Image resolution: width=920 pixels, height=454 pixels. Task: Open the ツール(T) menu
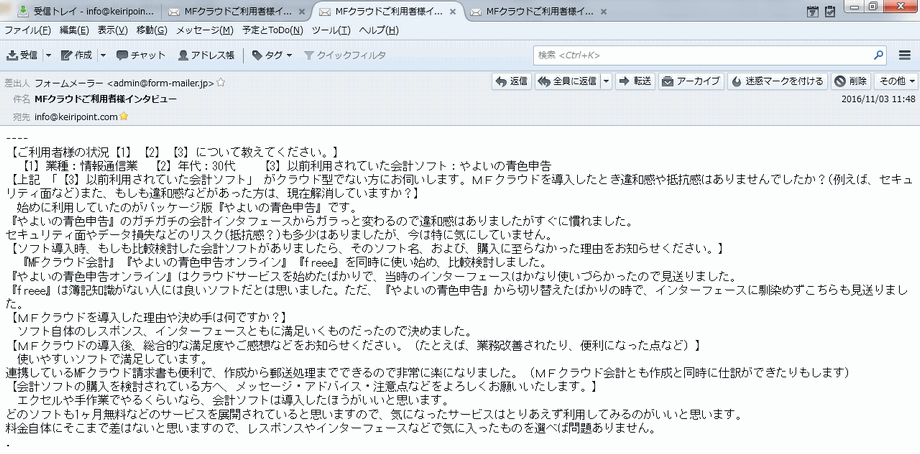point(332,31)
